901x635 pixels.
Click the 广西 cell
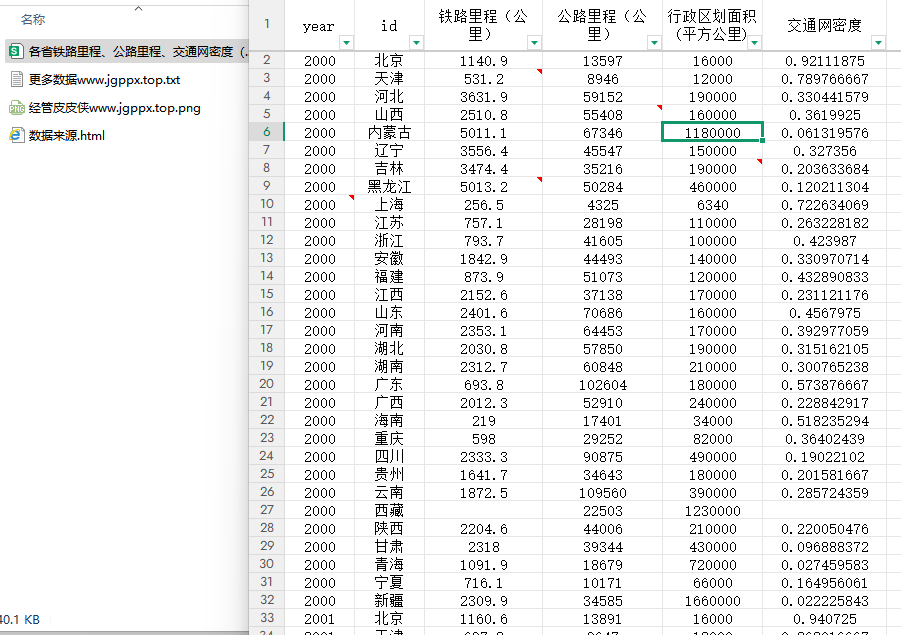point(389,402)
